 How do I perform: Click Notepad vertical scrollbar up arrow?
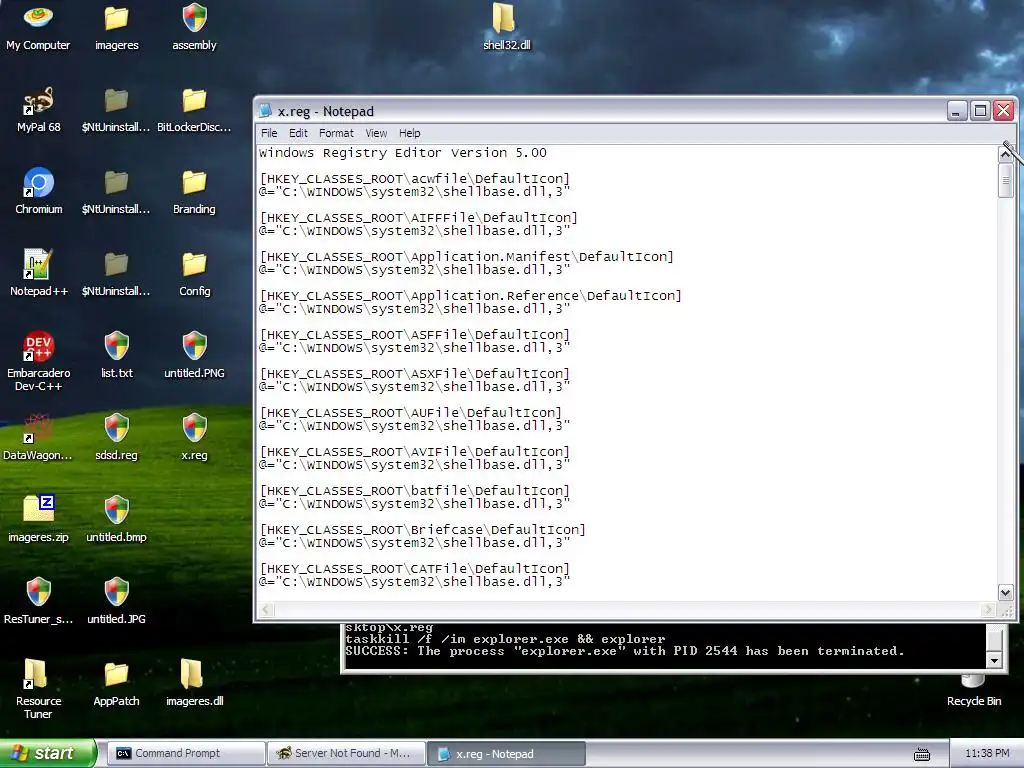(1006, 154)
